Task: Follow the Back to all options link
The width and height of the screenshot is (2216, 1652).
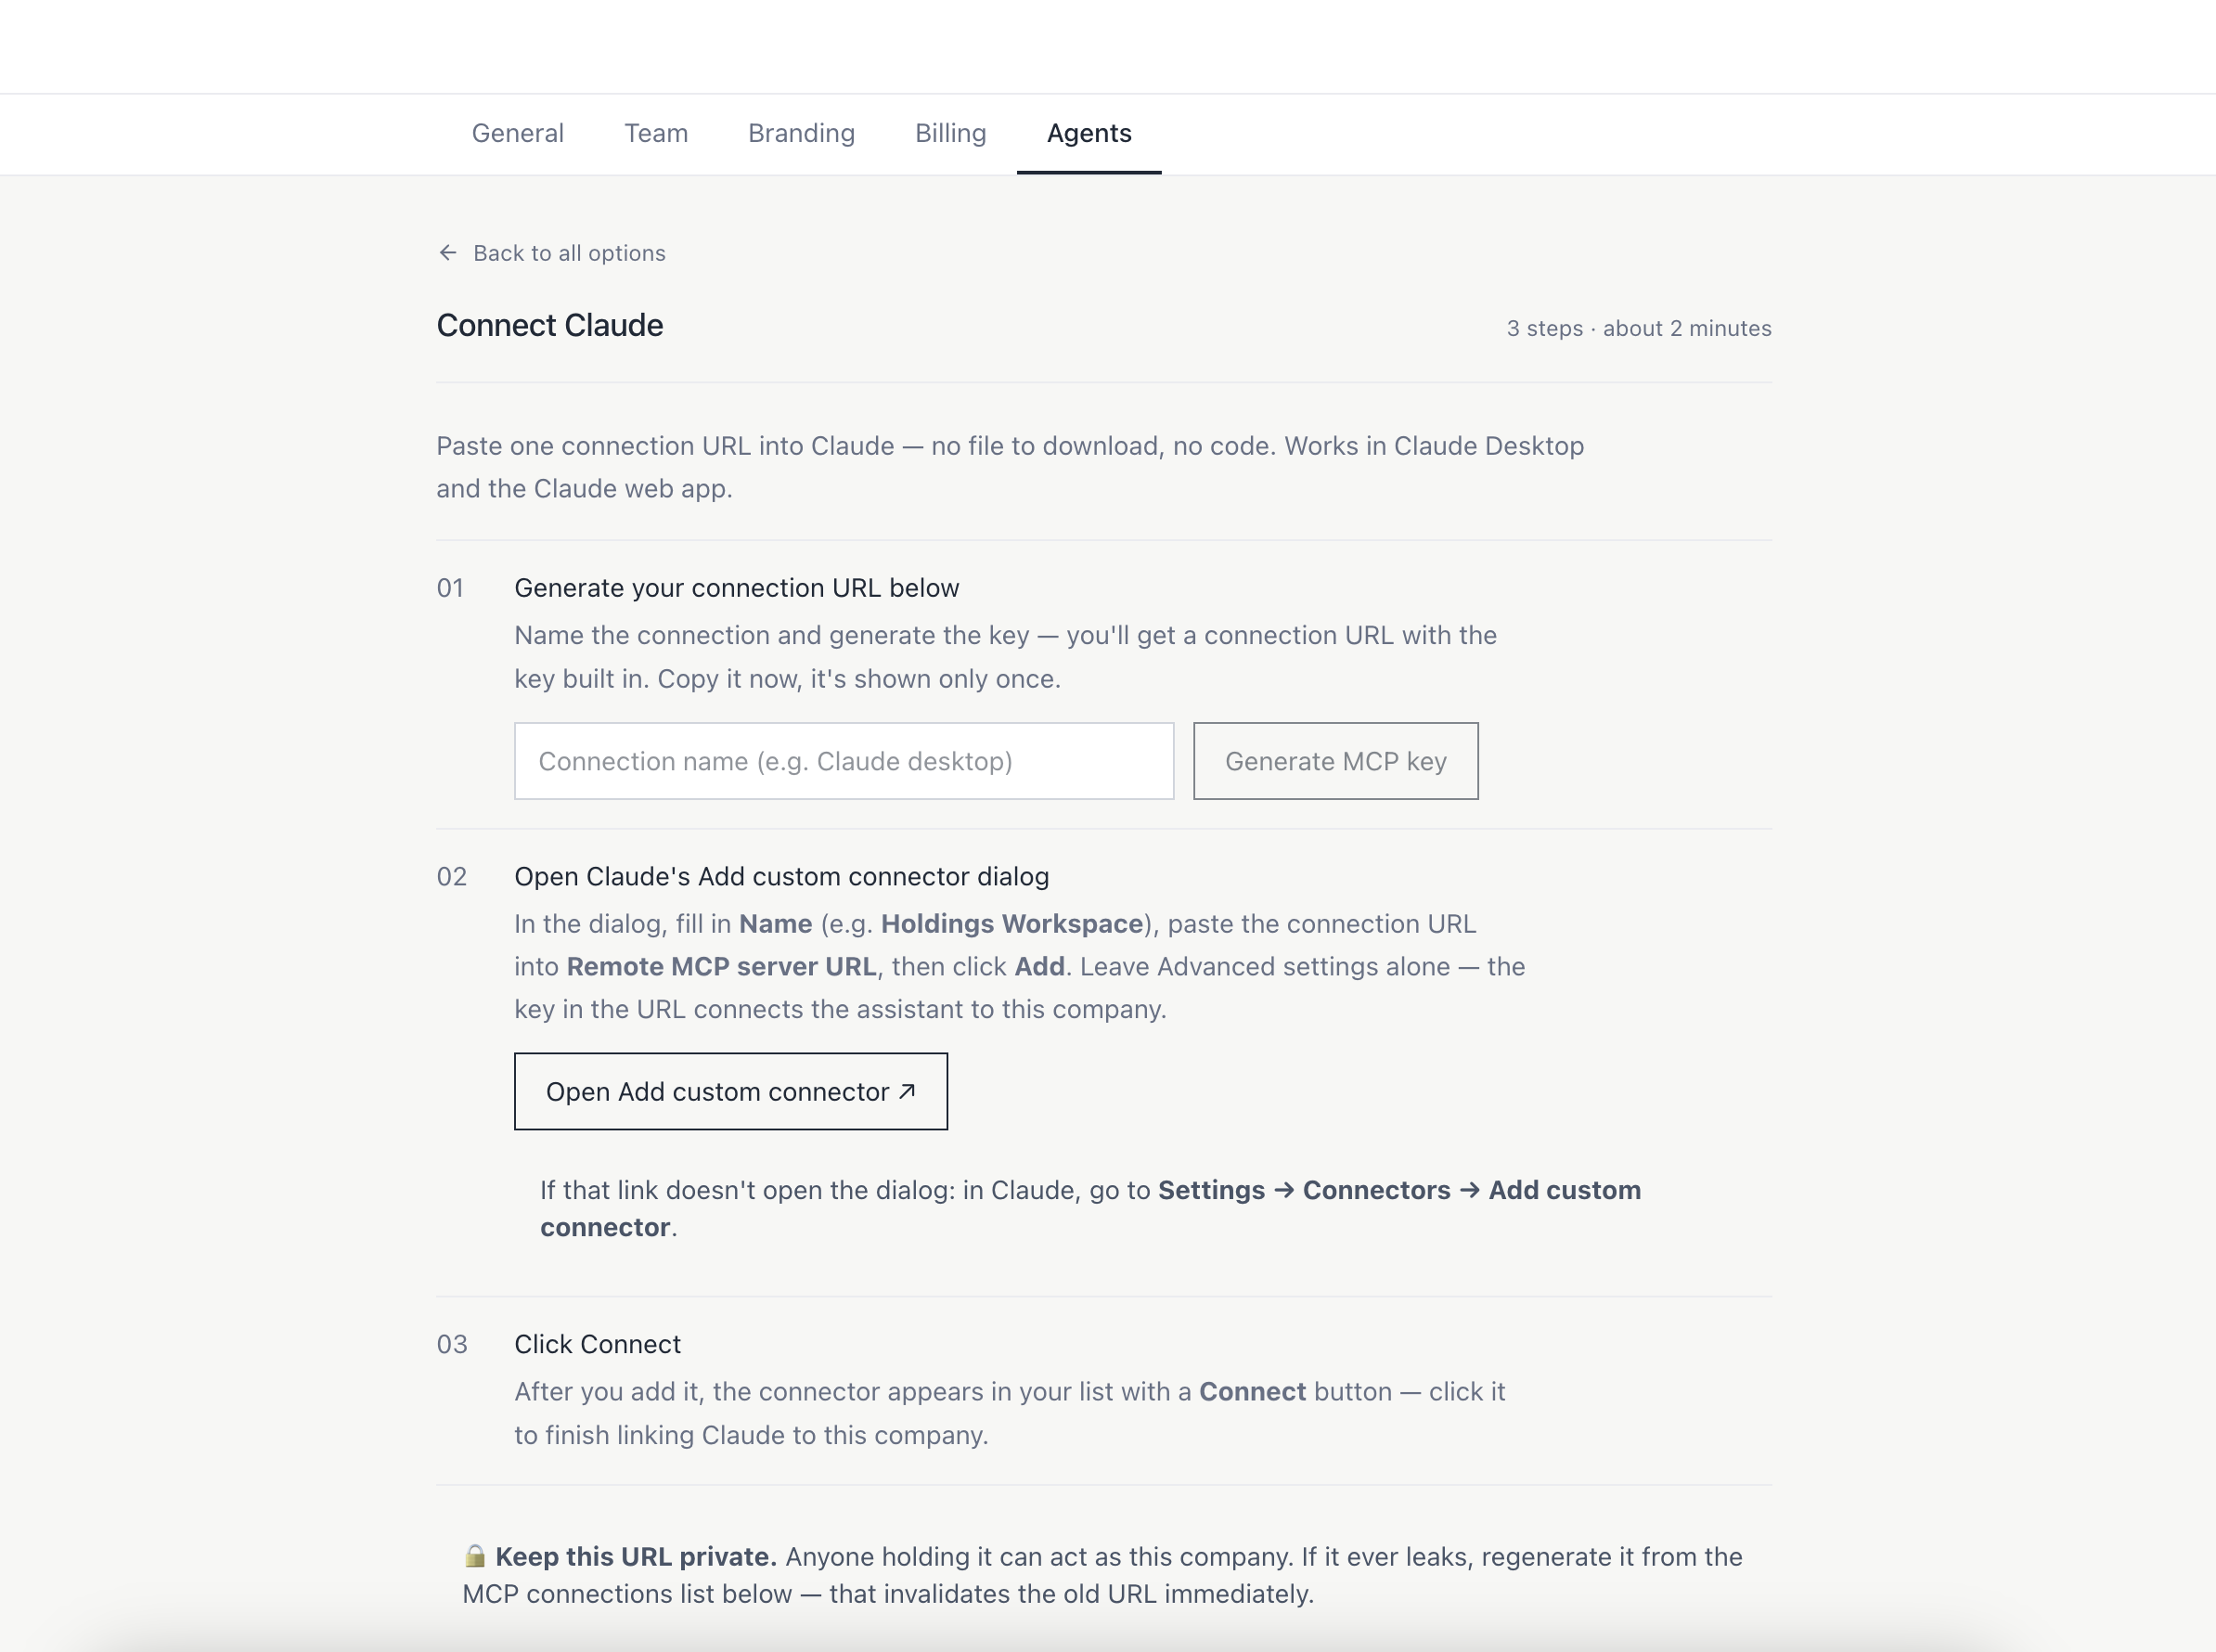Action: pos(551,253)
